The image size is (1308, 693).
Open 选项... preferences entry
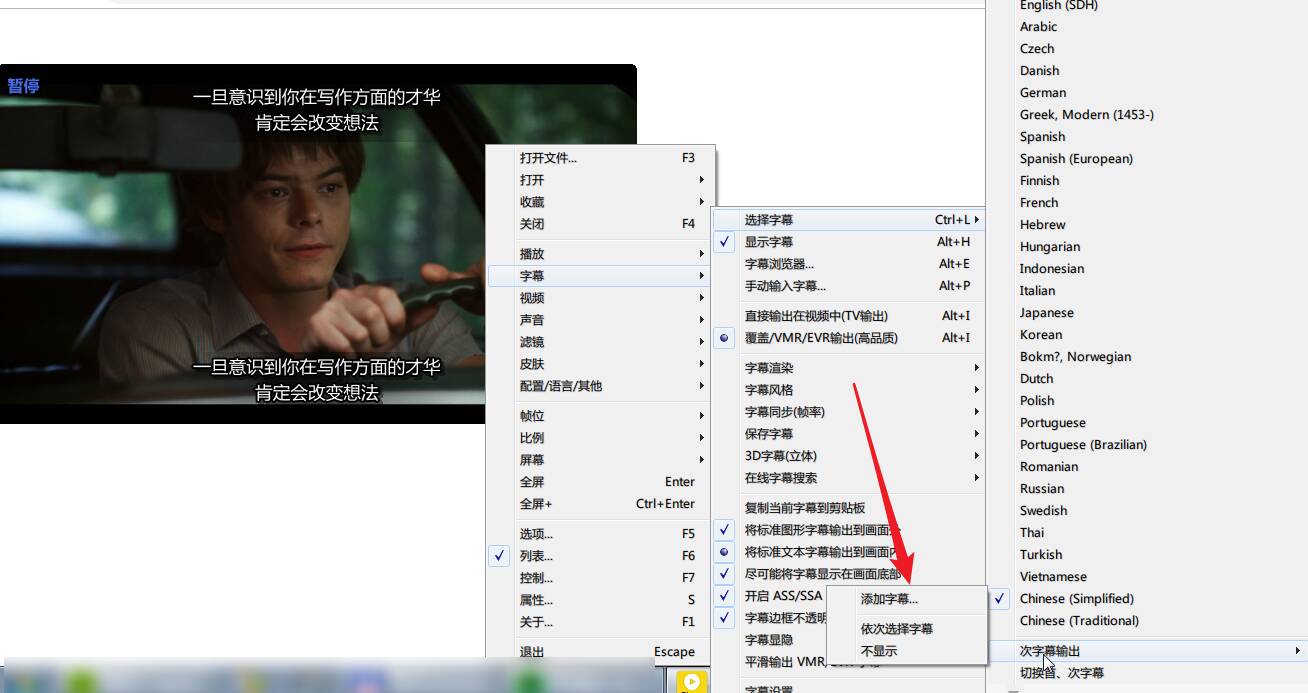[536, 534]
